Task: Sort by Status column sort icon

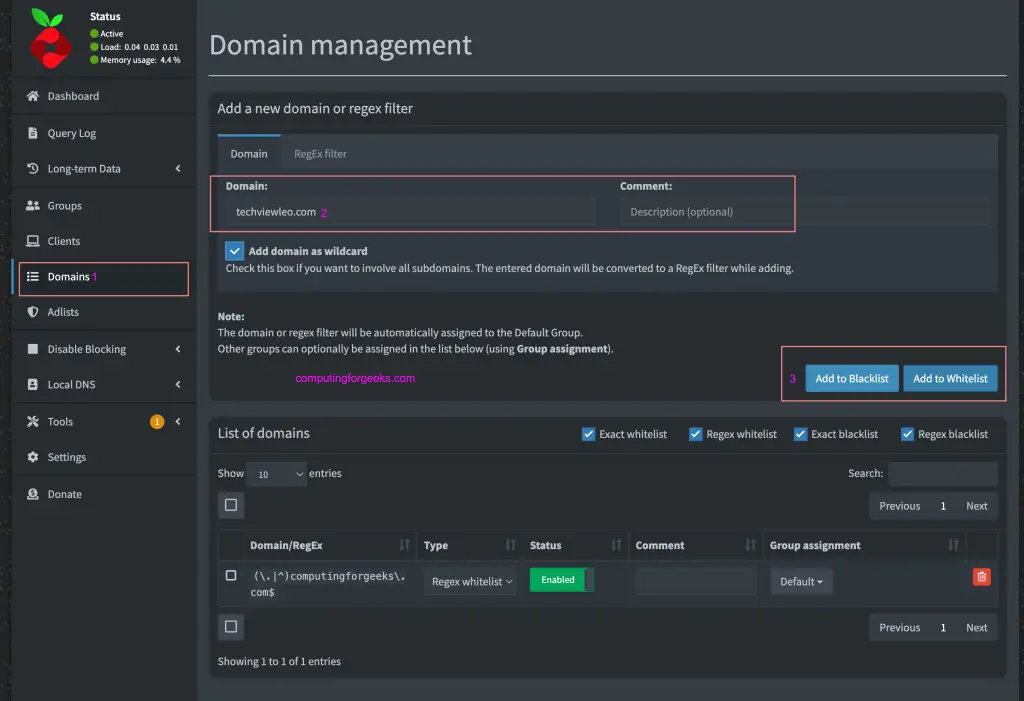Action: pos(616,545)
